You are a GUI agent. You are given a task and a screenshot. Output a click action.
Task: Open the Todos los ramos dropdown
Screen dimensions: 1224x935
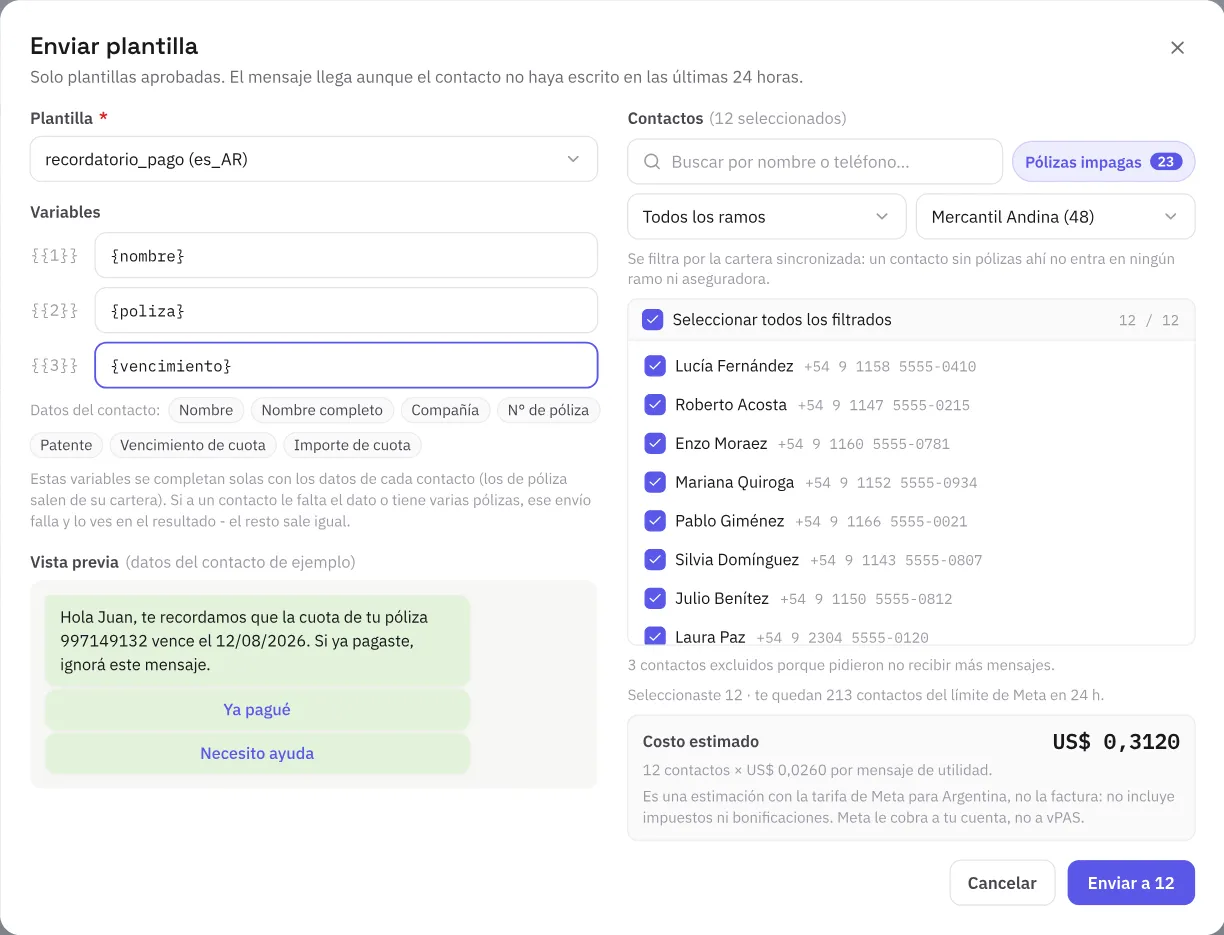point(766,217)
